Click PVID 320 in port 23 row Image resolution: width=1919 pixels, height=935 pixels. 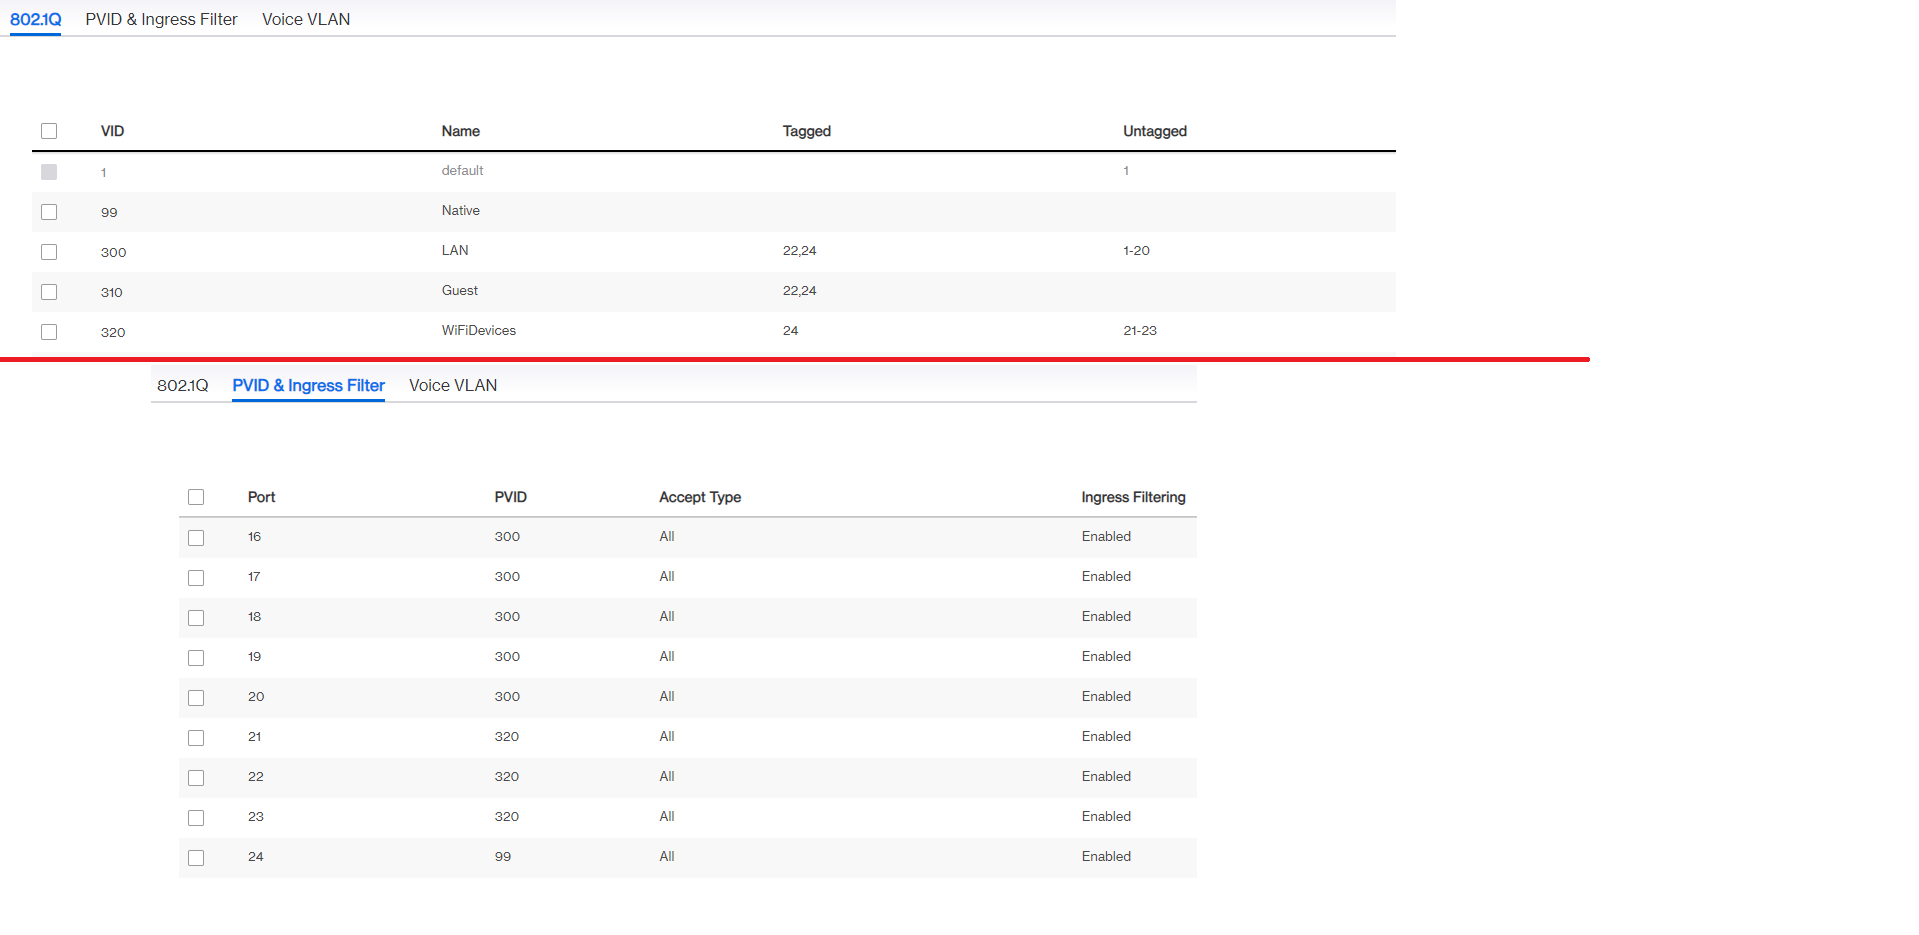507,817
